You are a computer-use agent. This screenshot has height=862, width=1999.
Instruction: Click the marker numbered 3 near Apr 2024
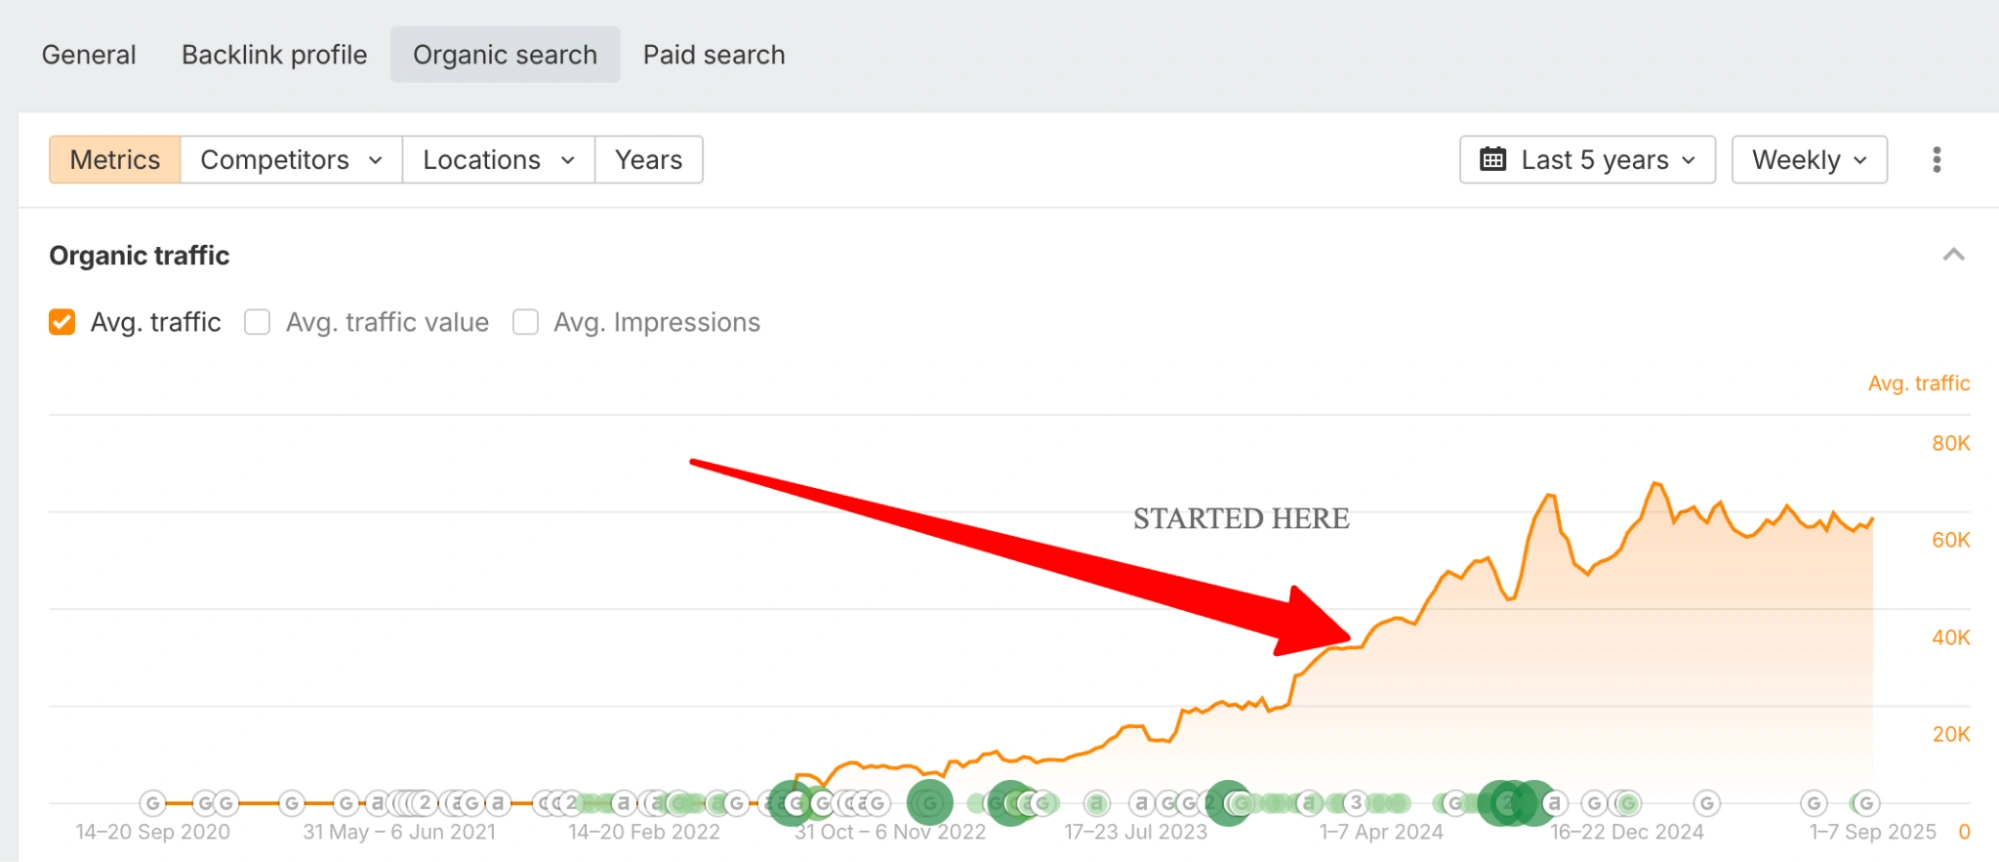[1356, 802]
